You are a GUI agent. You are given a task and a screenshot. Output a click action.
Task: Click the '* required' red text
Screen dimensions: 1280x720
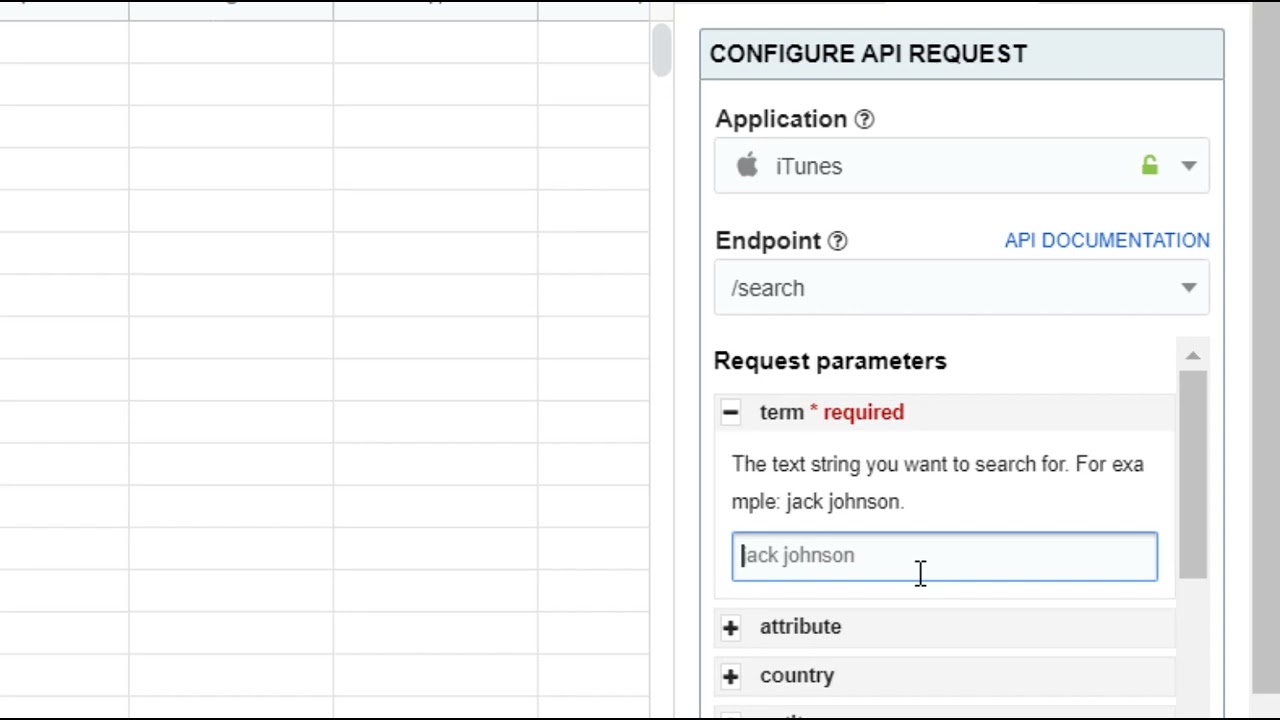tap(857, 412)
